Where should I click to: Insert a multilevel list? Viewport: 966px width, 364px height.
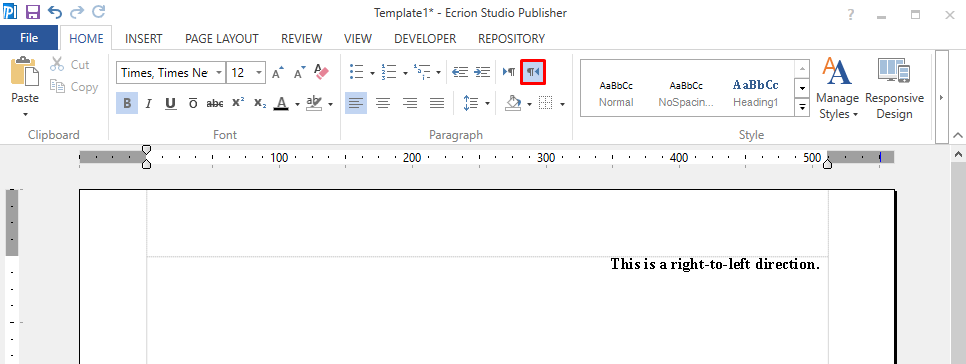click(x=422, y=72)
